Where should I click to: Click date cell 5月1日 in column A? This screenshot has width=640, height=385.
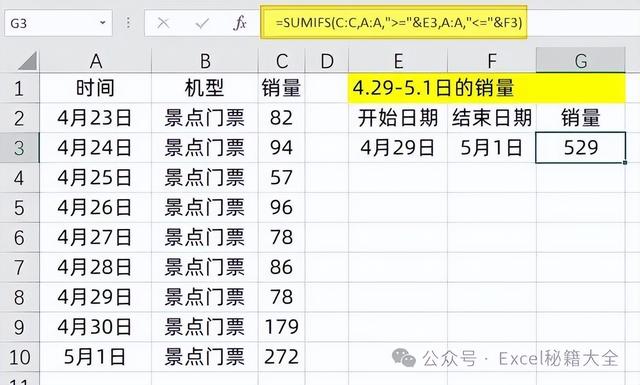[x=96, y=357]
